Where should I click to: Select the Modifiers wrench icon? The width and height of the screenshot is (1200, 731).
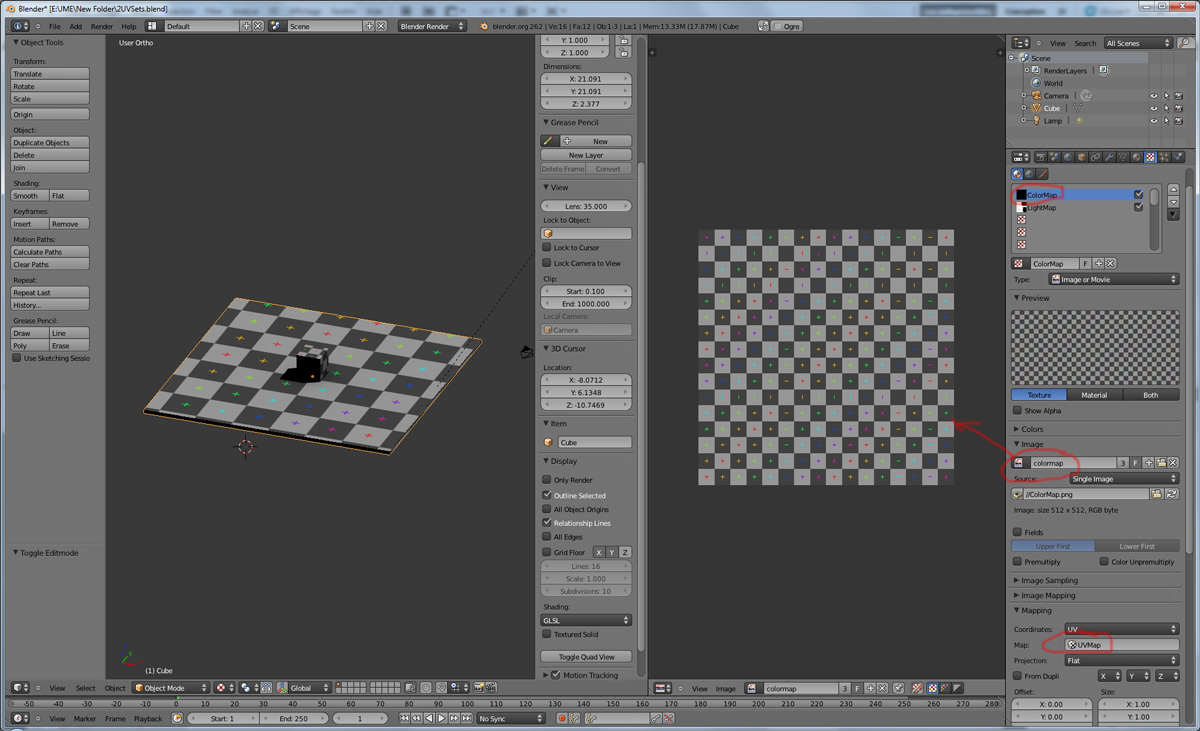[x=1109, y=157]
